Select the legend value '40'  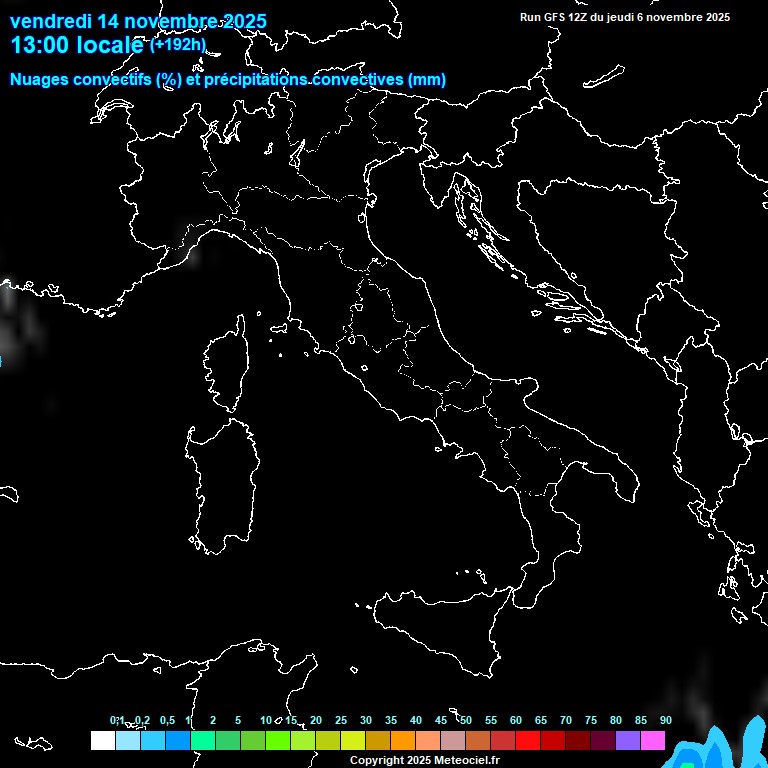(x=416, y=720)
